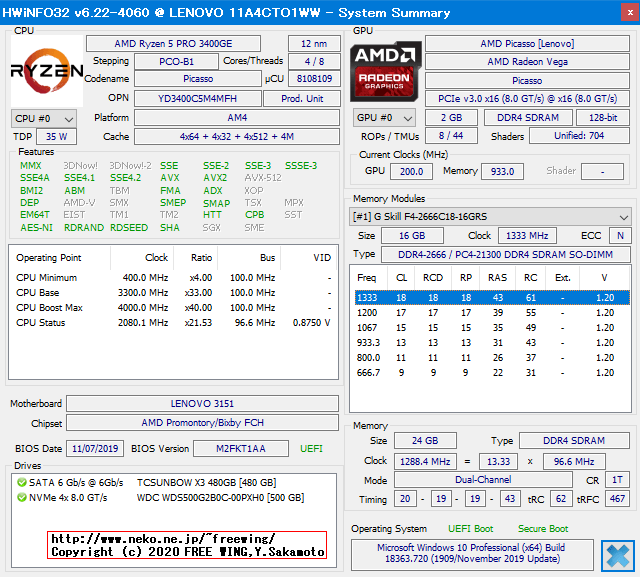Click the PCIe v3.0 x16 interface field
This screenshot has height=577, width=640.
(x=527, y=99)
